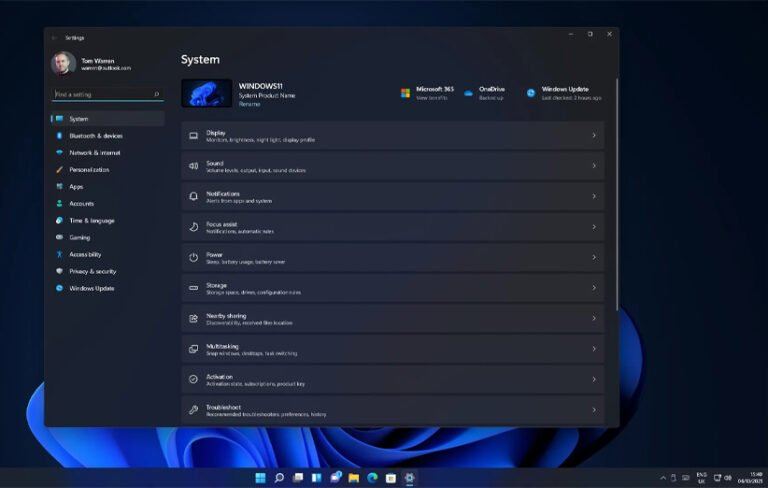Expand the Nearby sharing row chevron
Screen dimensions: 768x488
593,319
